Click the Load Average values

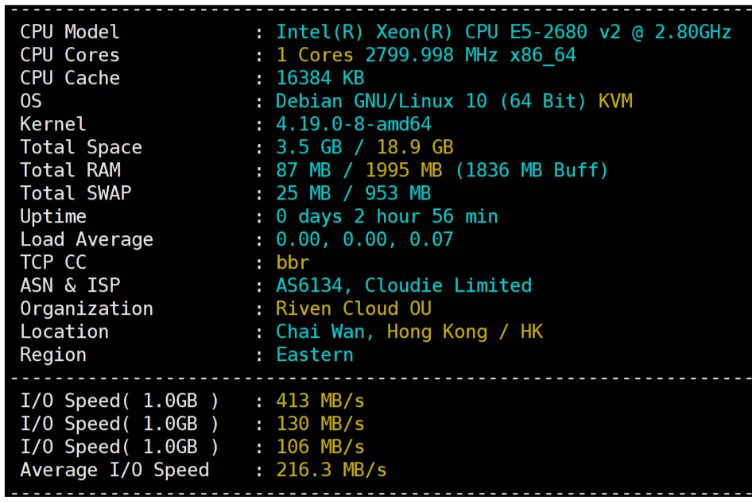pos(365,239)
